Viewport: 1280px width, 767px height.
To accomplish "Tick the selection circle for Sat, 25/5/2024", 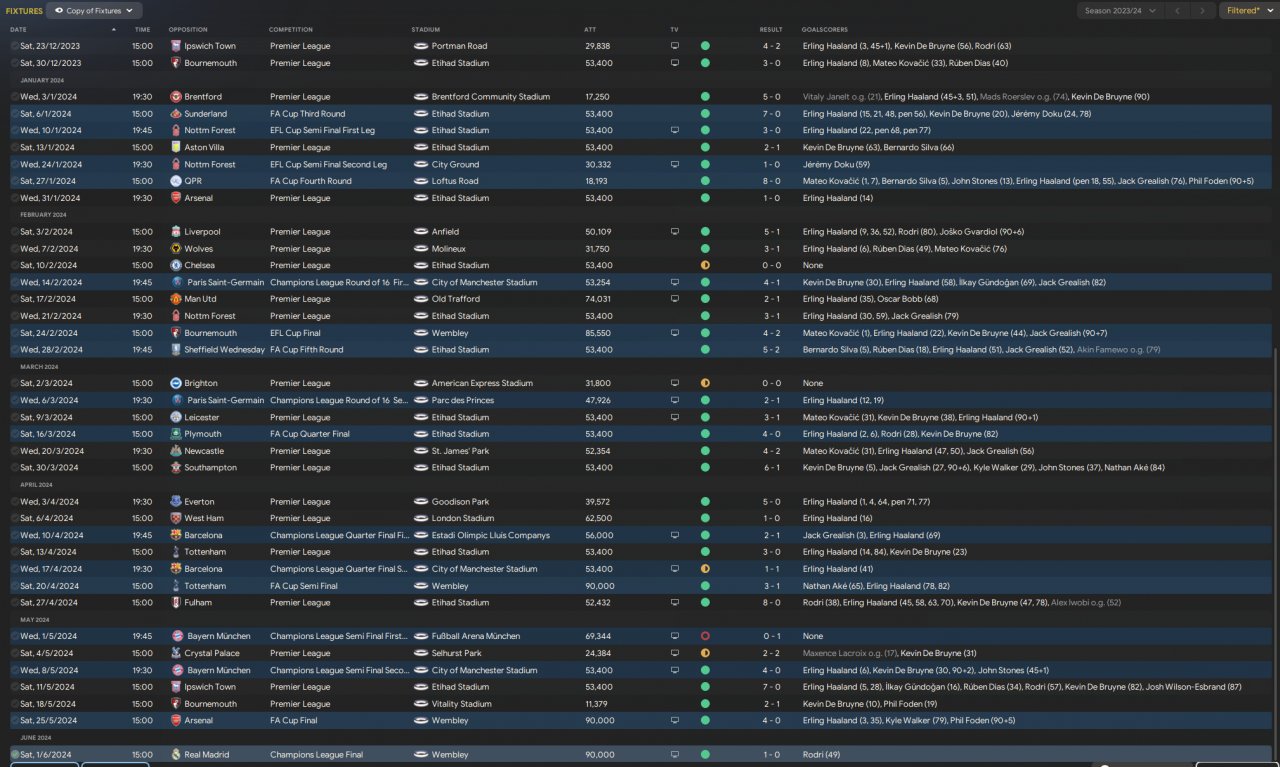I will 15,721.
